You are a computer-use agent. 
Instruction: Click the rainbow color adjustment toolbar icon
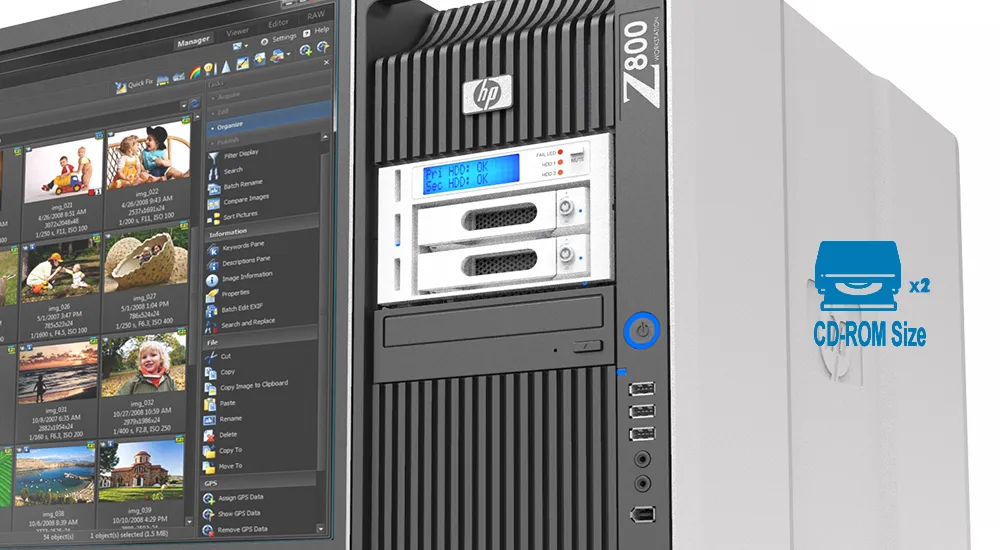(195, 72)
